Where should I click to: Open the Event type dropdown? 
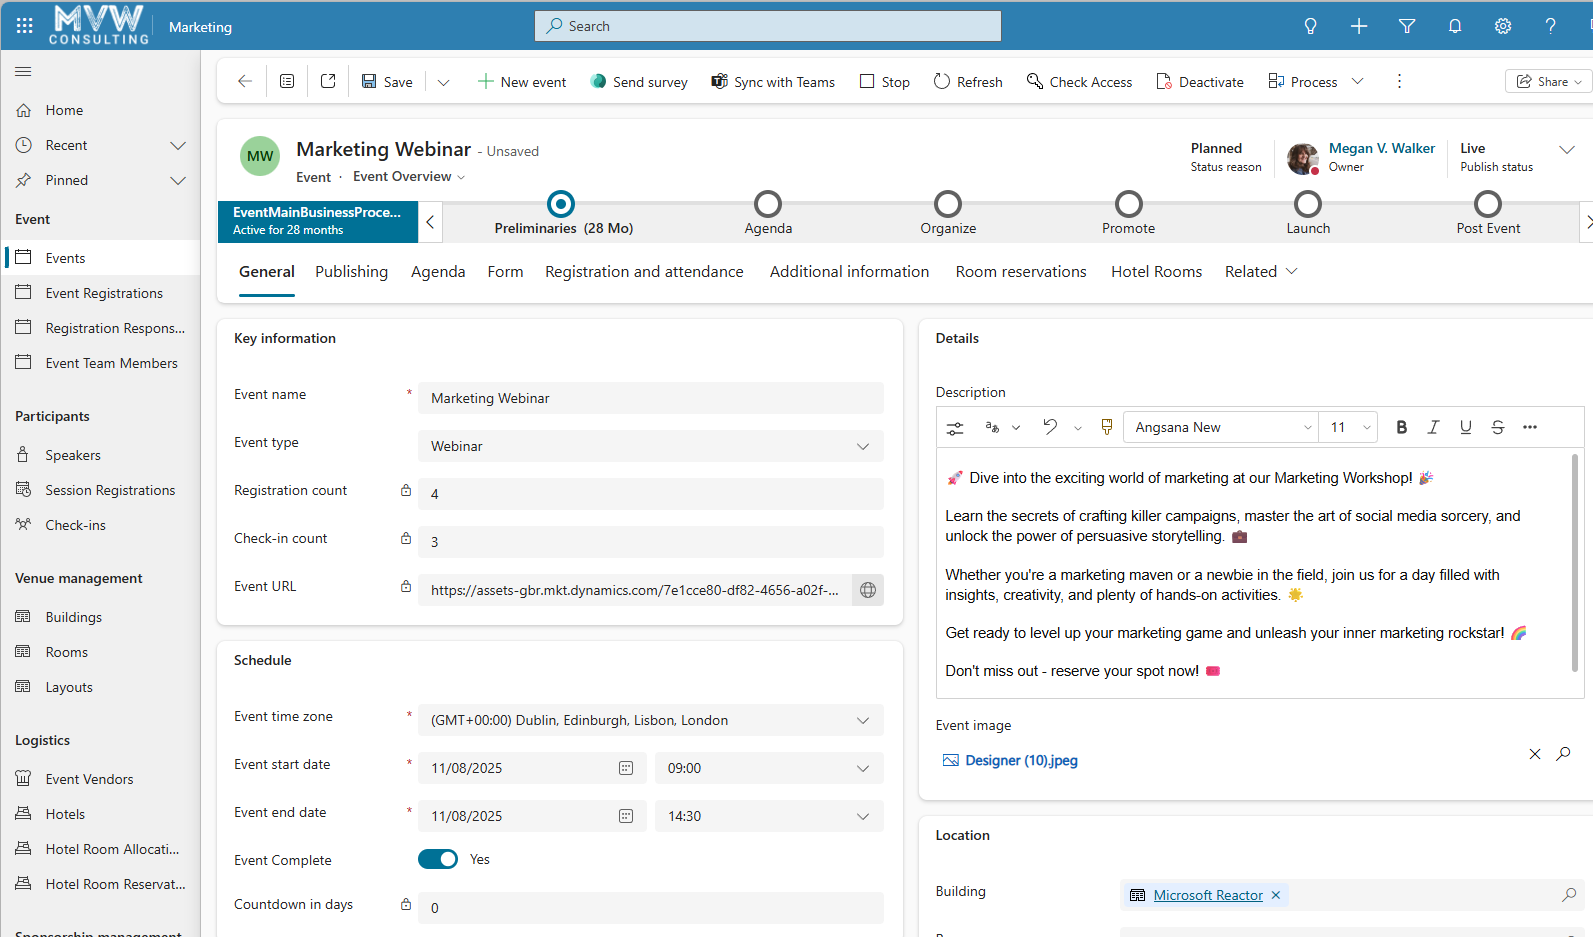(650, 446)
